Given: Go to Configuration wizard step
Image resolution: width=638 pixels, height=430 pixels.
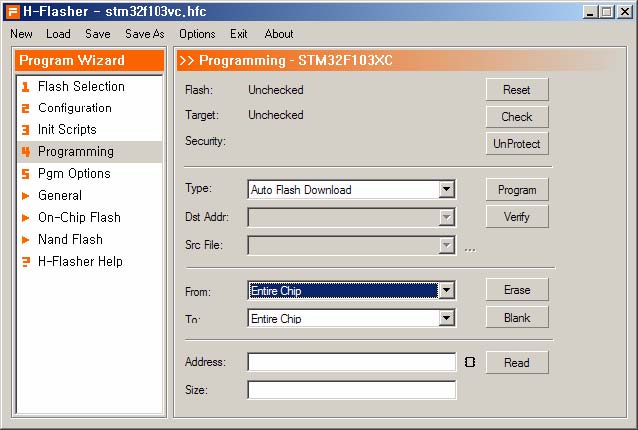Looking at the screenshot, I should [90, 108].
